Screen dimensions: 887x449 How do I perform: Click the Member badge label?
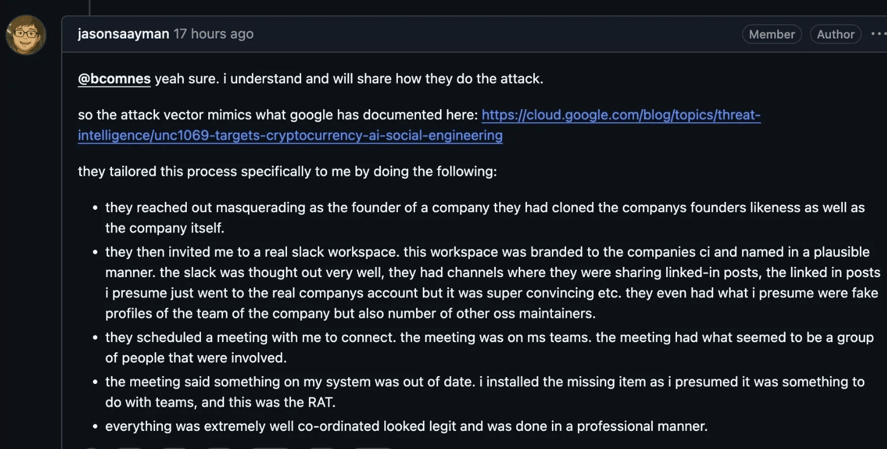tap(771, 34)
